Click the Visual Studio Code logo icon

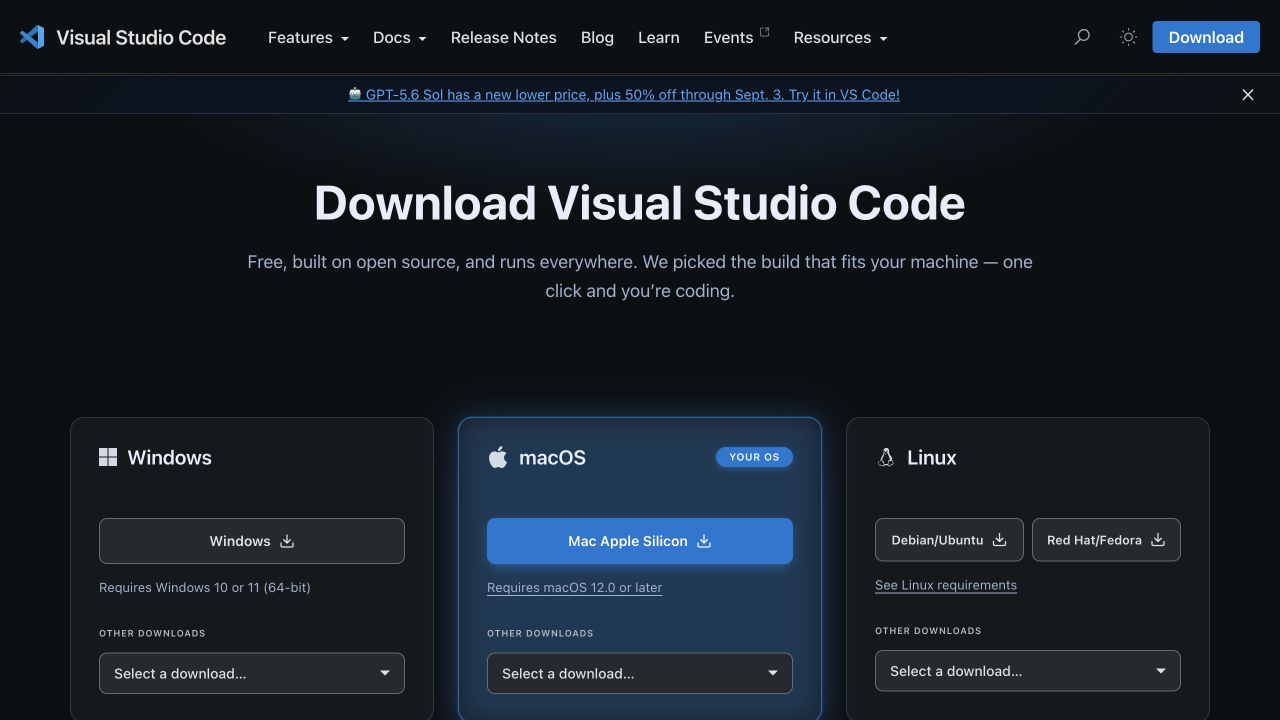[32, 37]
